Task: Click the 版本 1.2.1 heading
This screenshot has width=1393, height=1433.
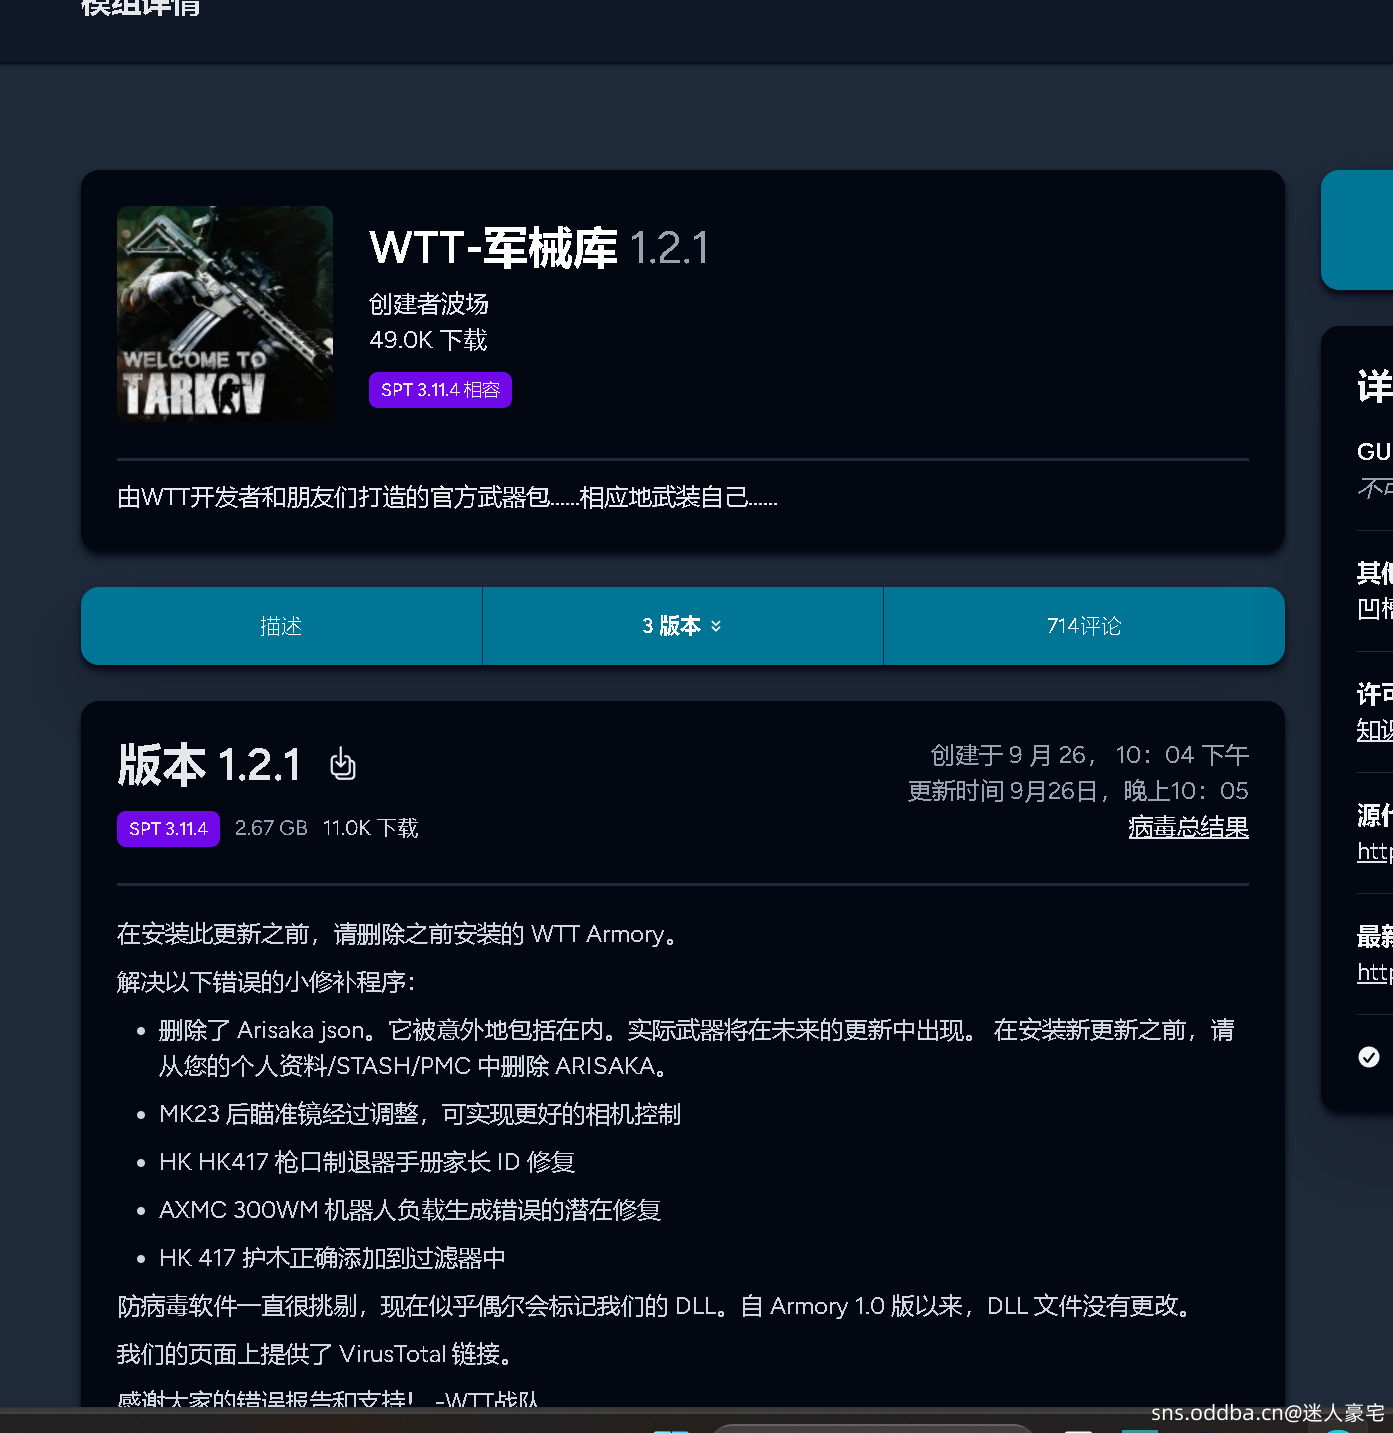Action: click(x=209, y=765)
